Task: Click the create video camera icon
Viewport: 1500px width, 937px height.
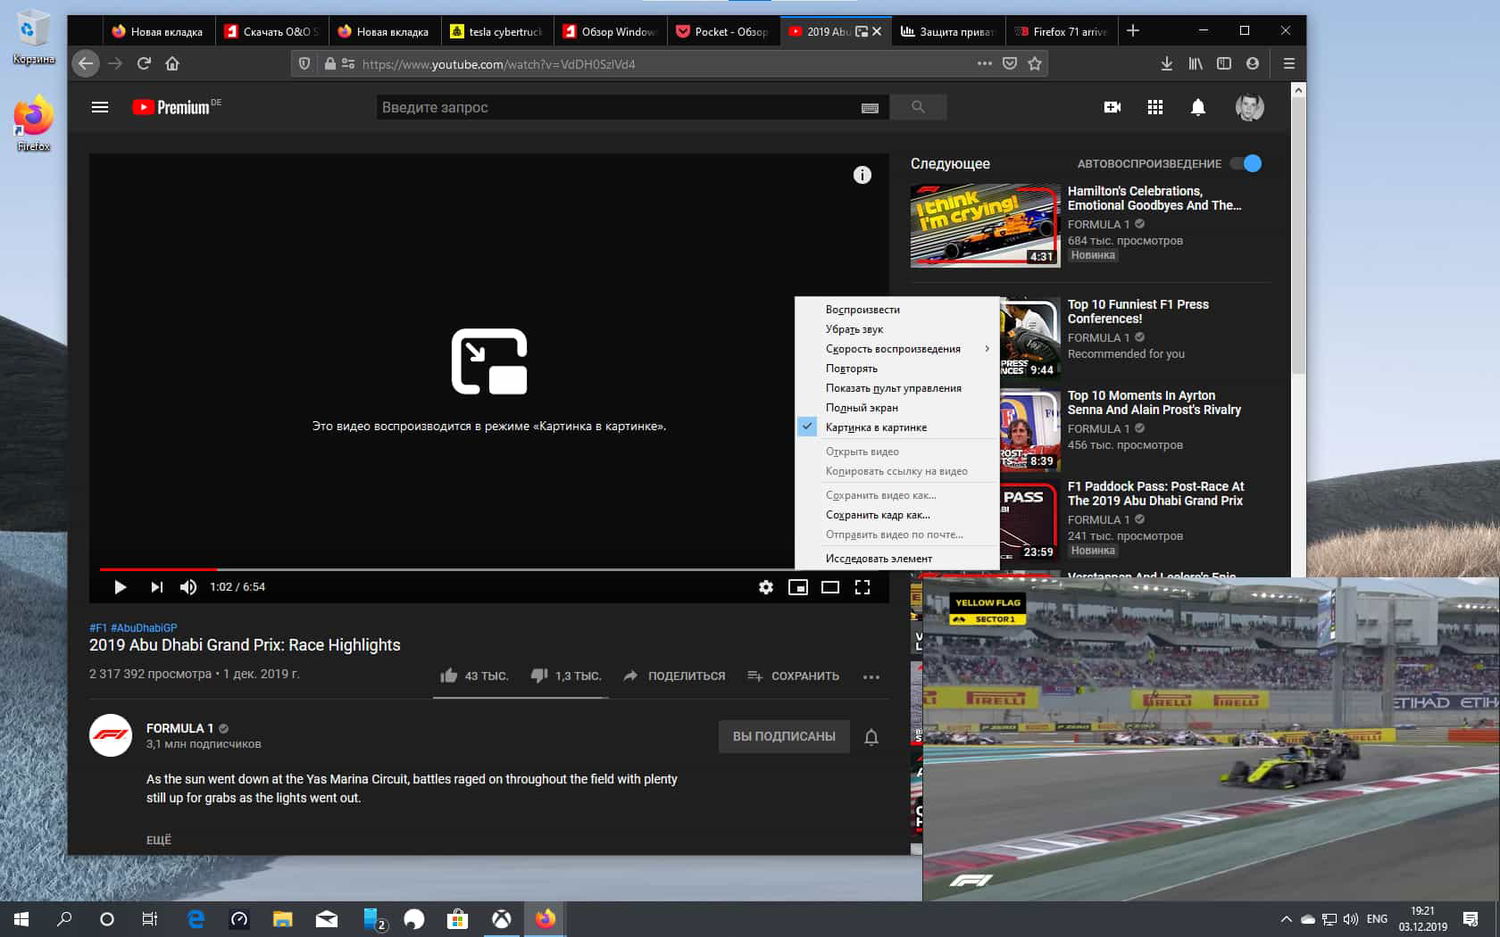Action: pyautogui.click(x=1112, y=107)
